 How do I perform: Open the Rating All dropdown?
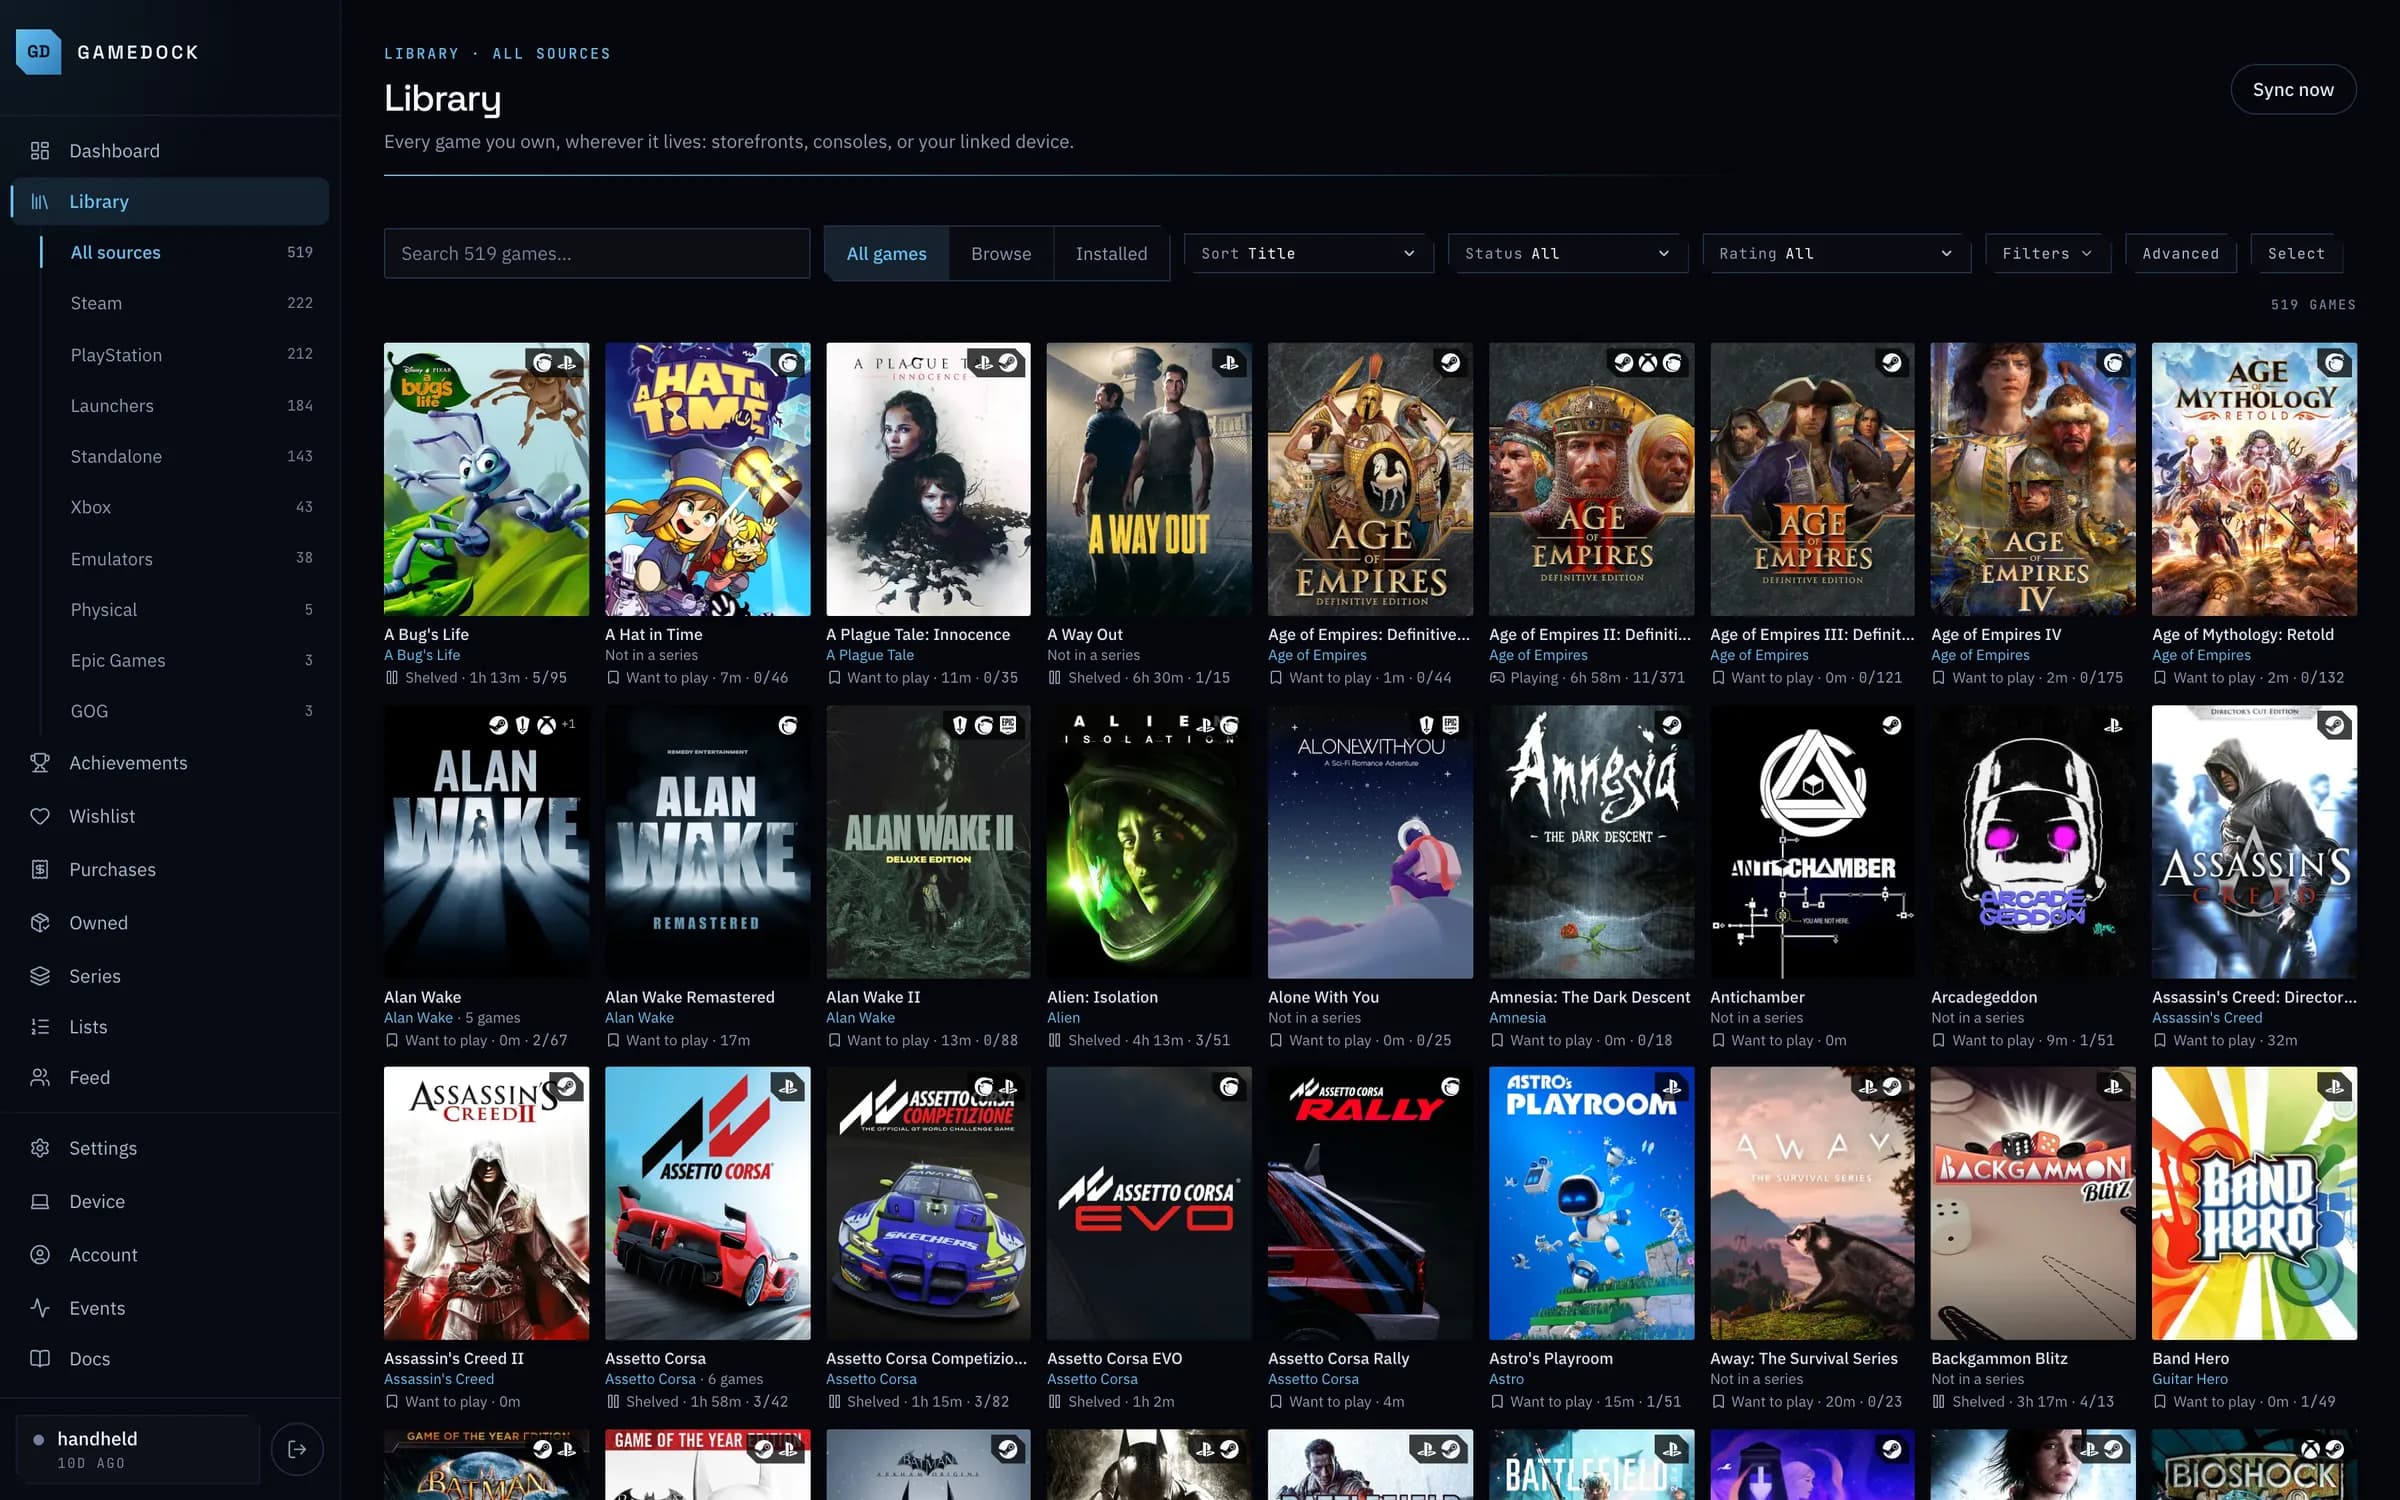click(x=1836, y=254)
